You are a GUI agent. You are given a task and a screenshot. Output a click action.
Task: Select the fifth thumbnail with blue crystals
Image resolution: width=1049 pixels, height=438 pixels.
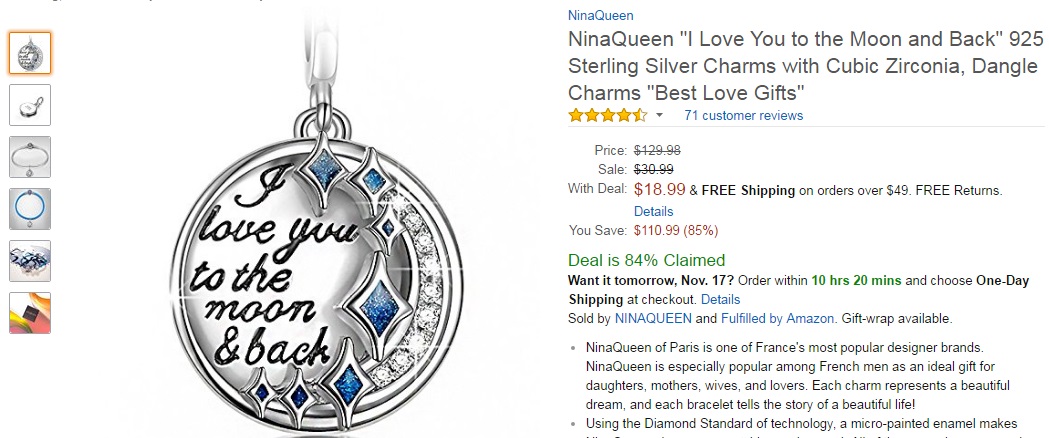(30, 261)
